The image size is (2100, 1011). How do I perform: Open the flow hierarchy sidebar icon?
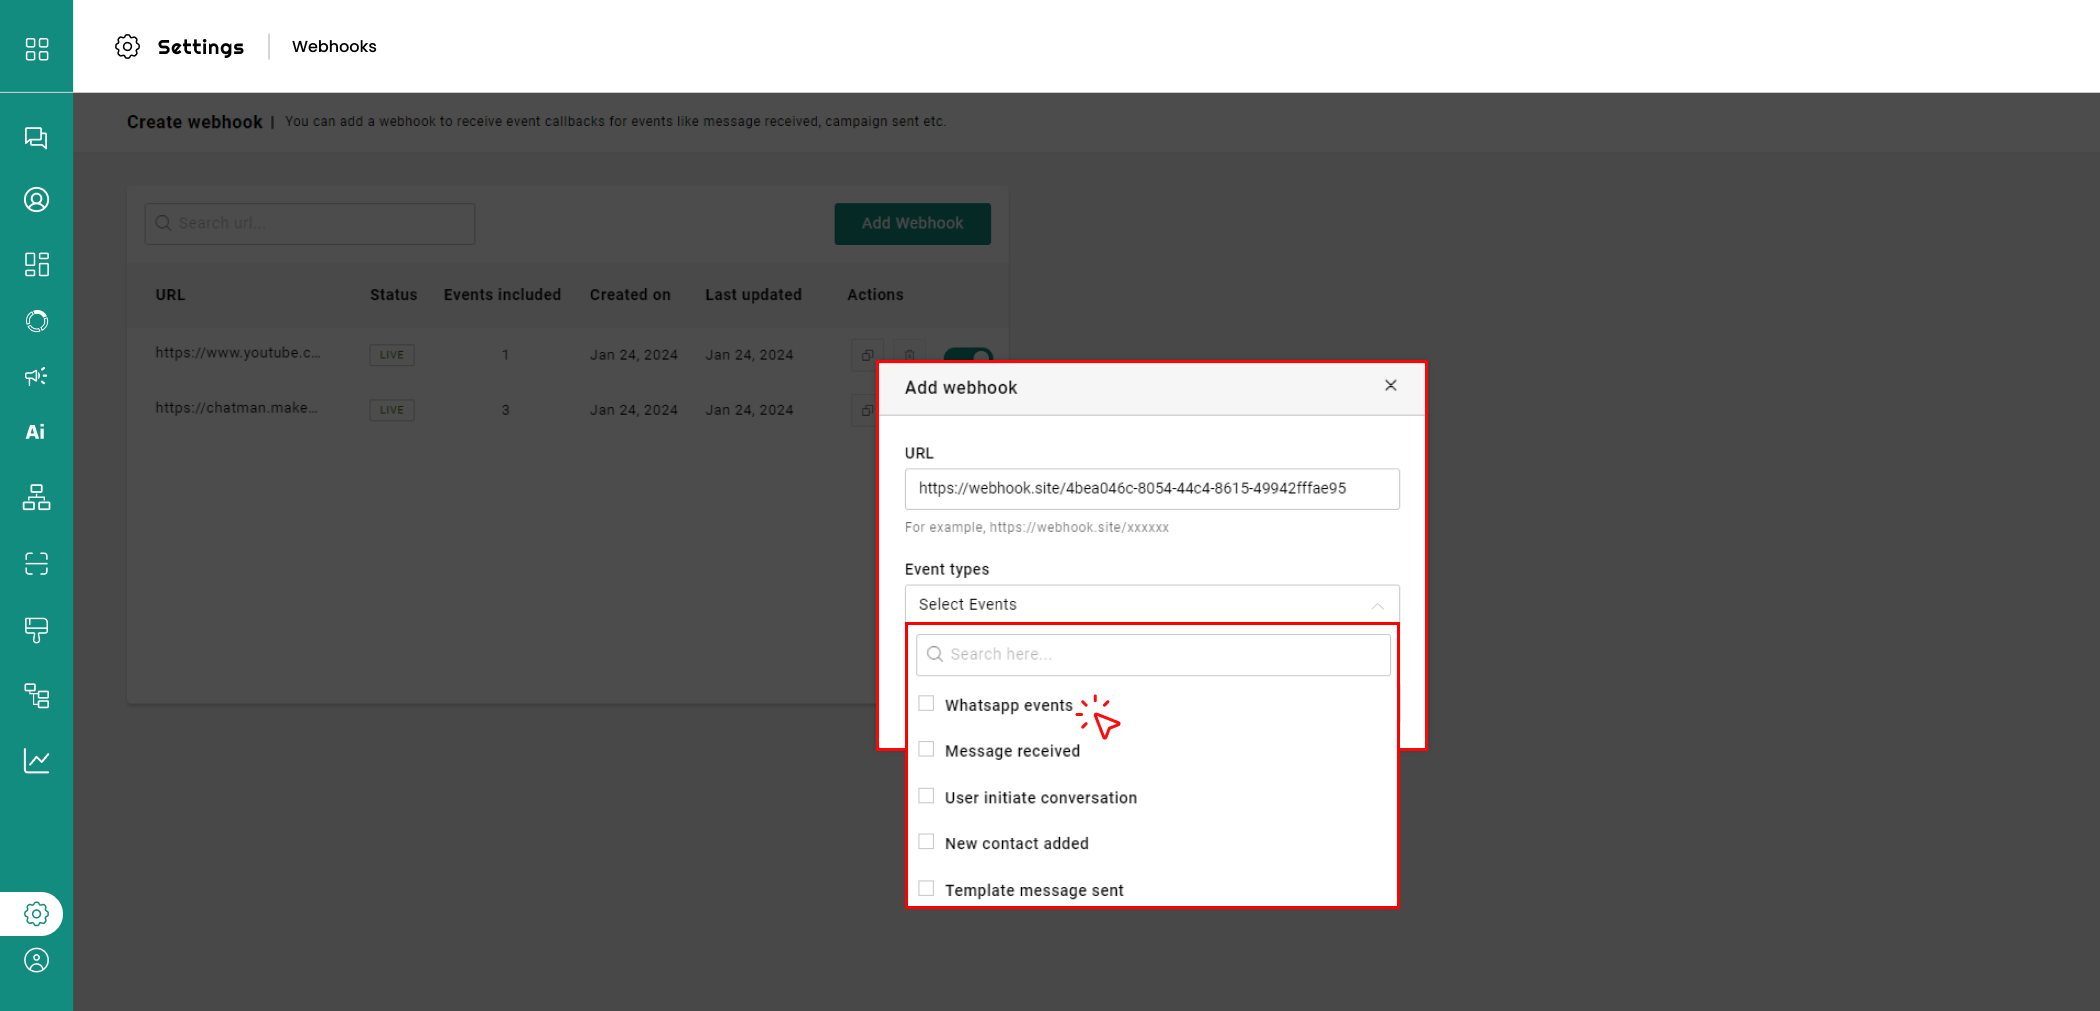tap(36, 497)
